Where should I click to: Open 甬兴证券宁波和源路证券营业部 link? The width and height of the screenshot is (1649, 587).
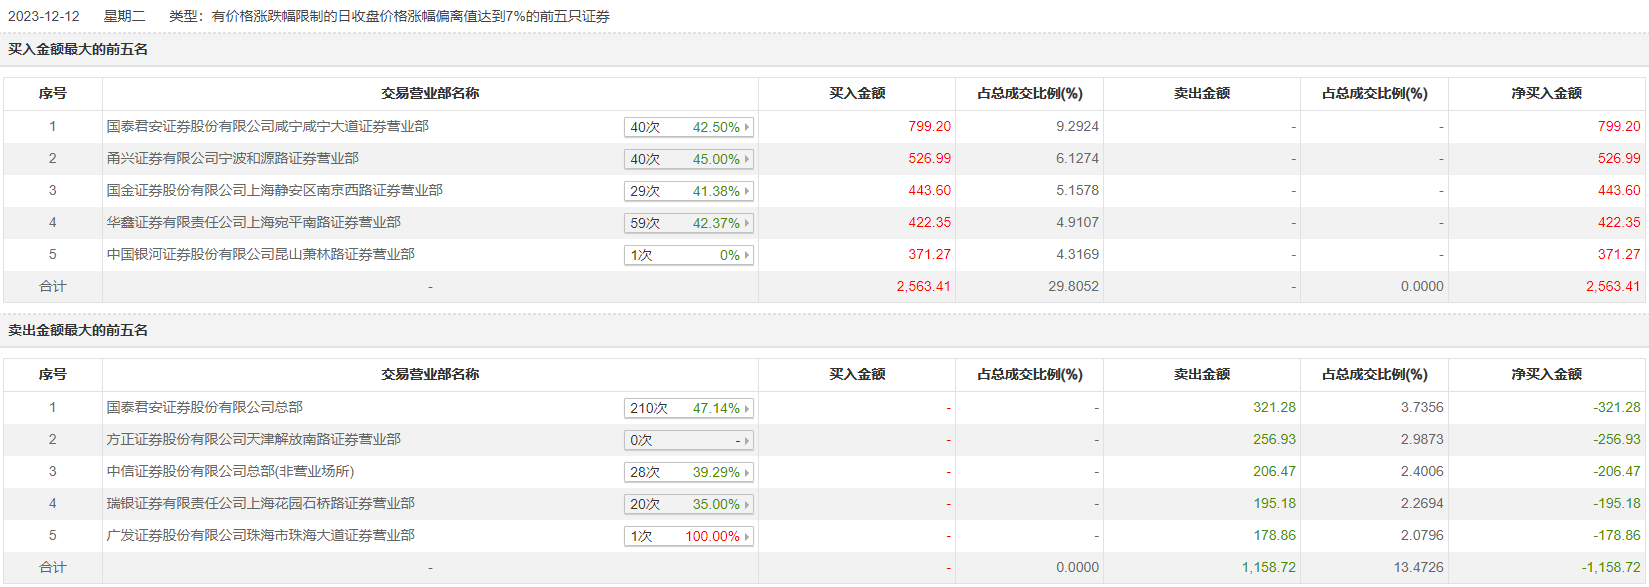coord(233,158)
